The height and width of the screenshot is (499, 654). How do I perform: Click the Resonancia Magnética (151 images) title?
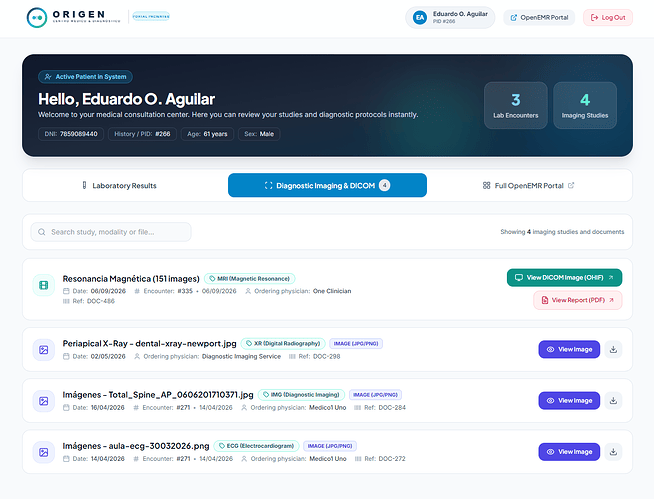click(x=131, y=279)
